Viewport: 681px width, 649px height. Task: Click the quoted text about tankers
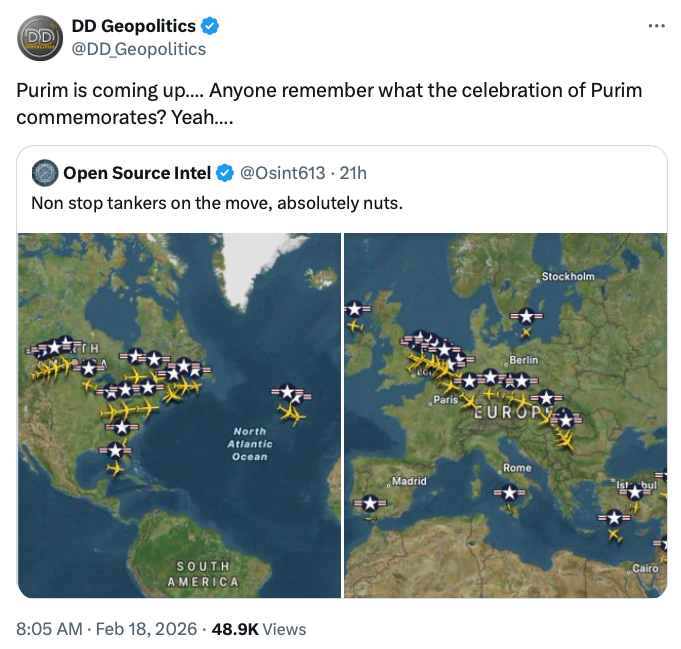click(x=216, y=204)
